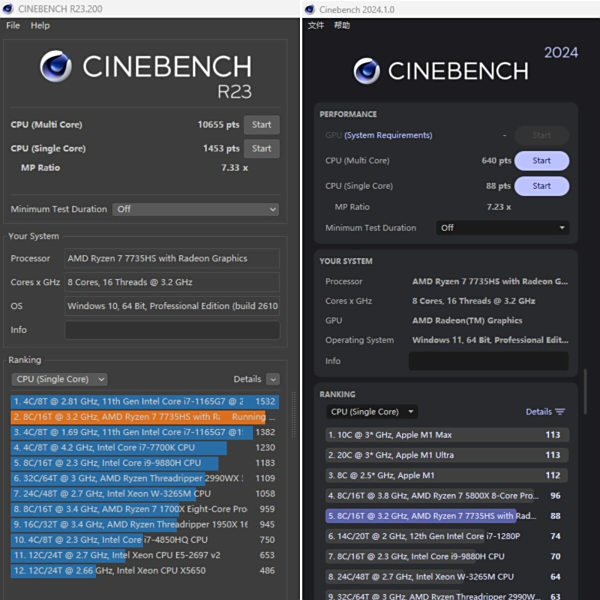Click the Details filter icon in Cinebench 2024

coord(560,412)
